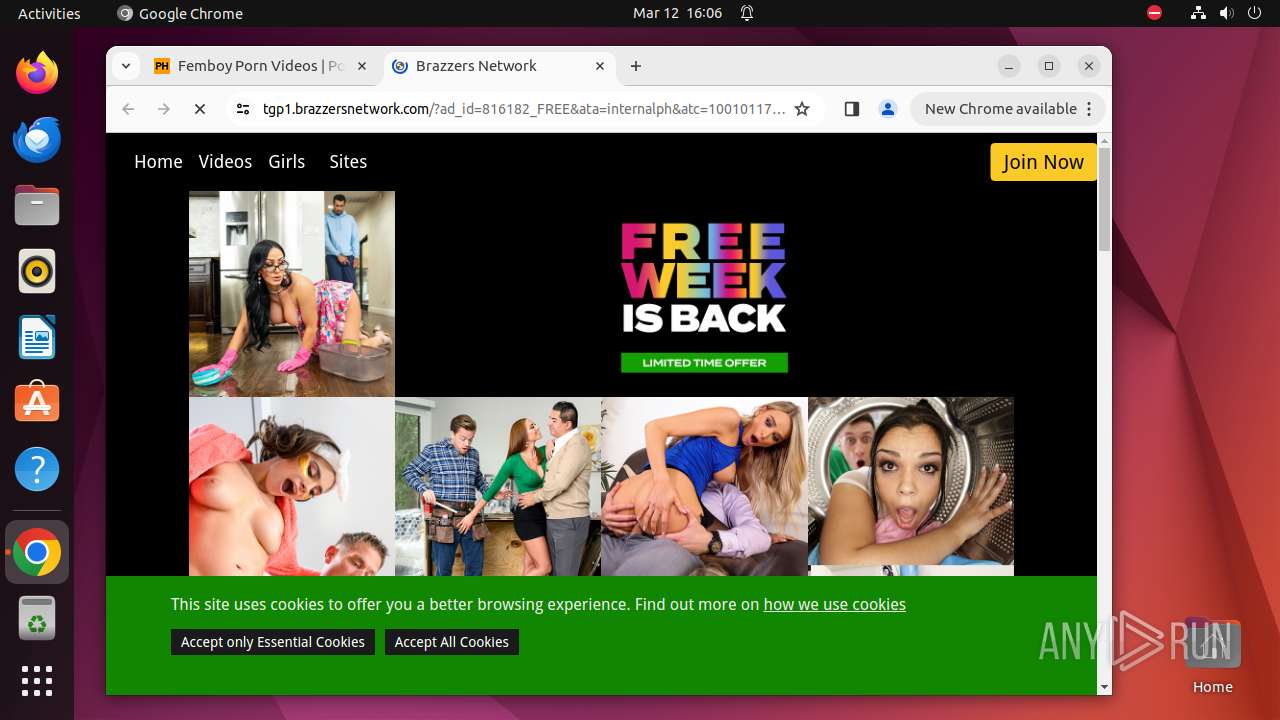This screenshot has height=720, width=1280.
Task: Open a new tab
Action: (x=636, y=66)
